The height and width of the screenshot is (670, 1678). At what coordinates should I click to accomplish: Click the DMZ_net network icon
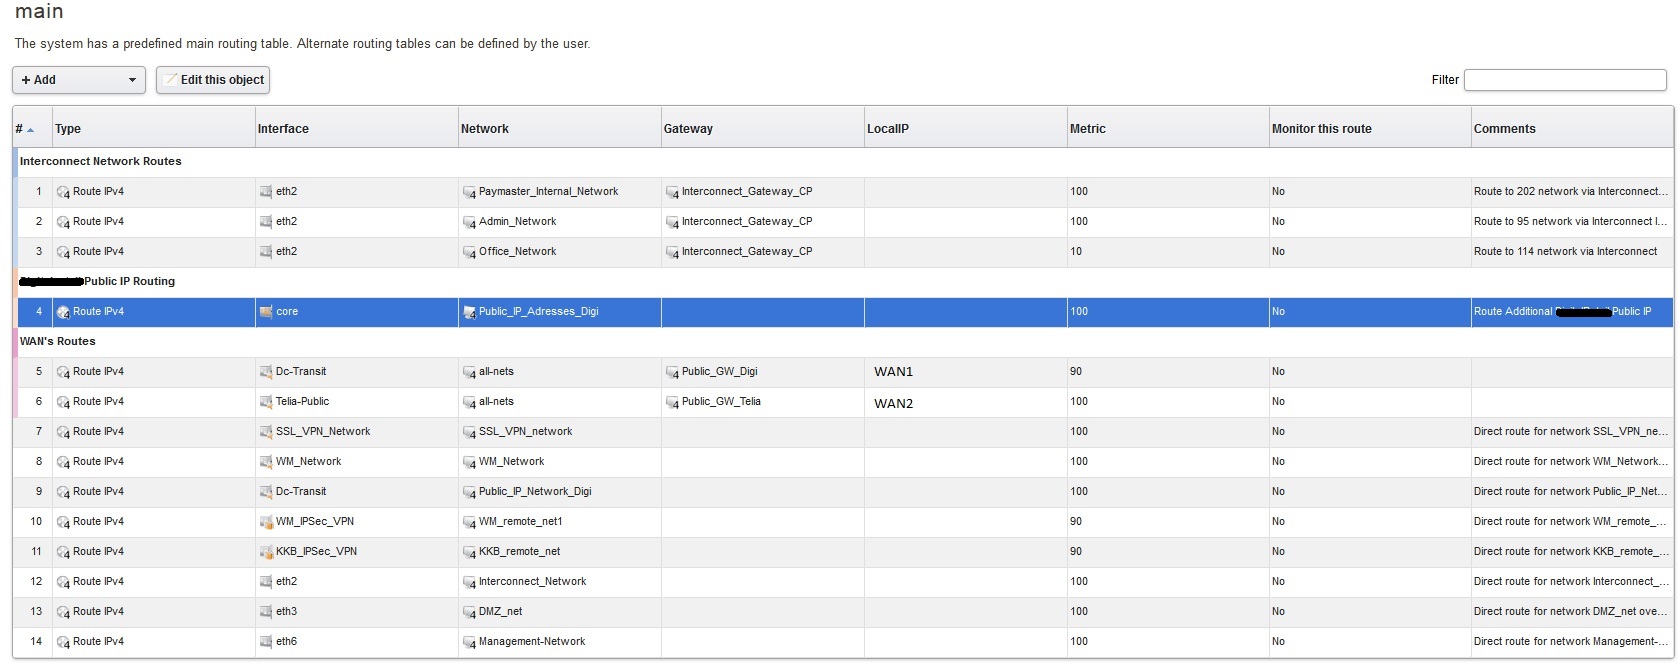[469, 612]
